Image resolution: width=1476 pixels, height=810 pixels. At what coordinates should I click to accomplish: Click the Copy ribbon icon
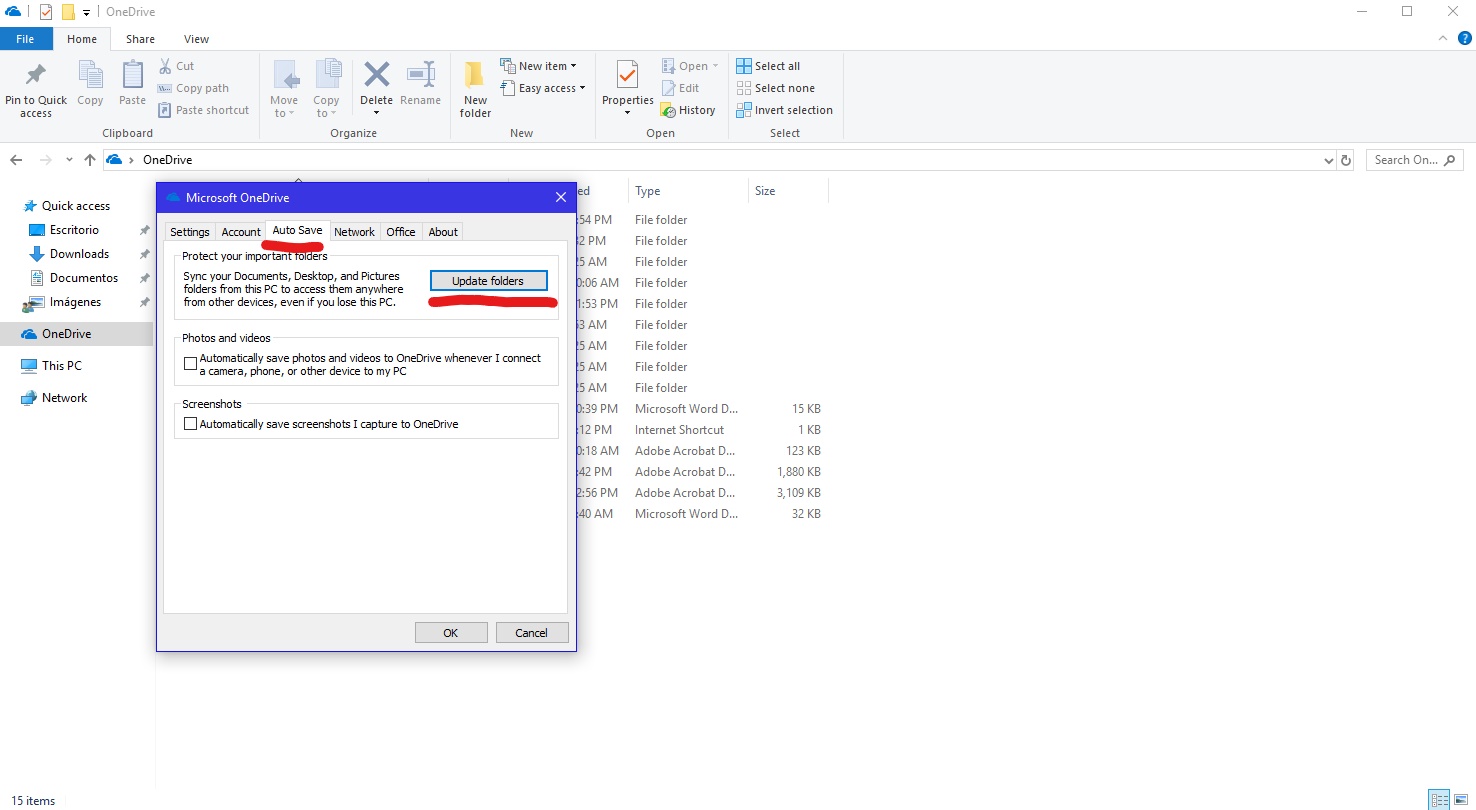(90, 84)
